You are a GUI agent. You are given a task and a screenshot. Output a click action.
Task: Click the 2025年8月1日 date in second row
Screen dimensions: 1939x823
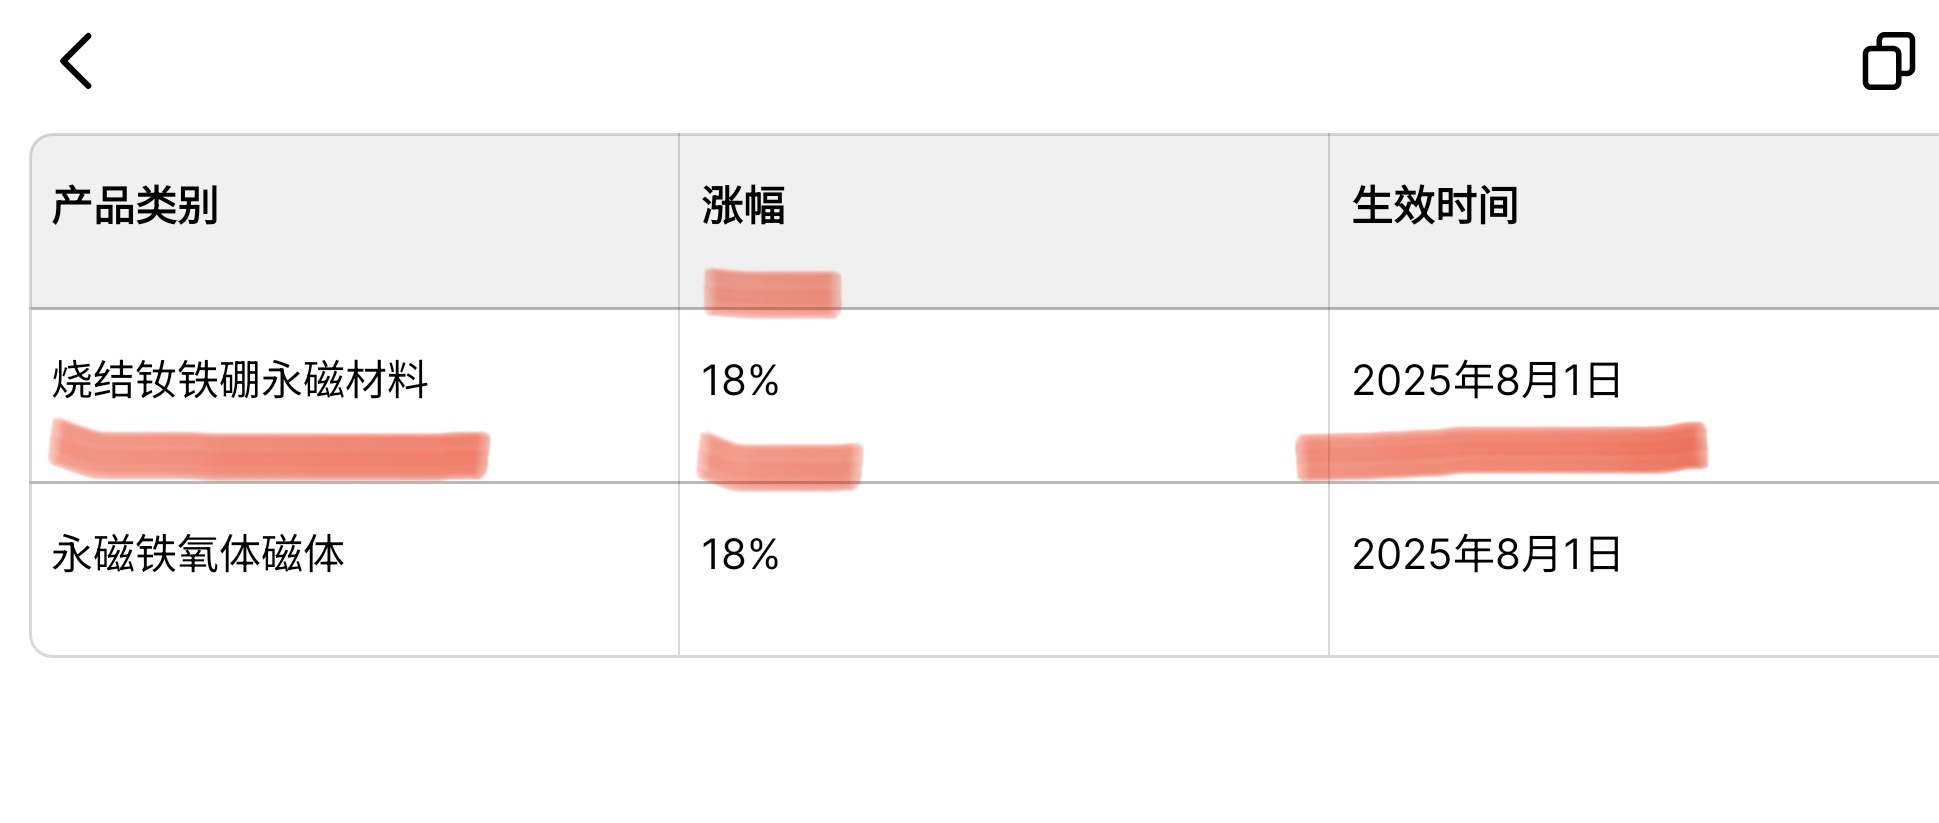[x=1487, y=554]
